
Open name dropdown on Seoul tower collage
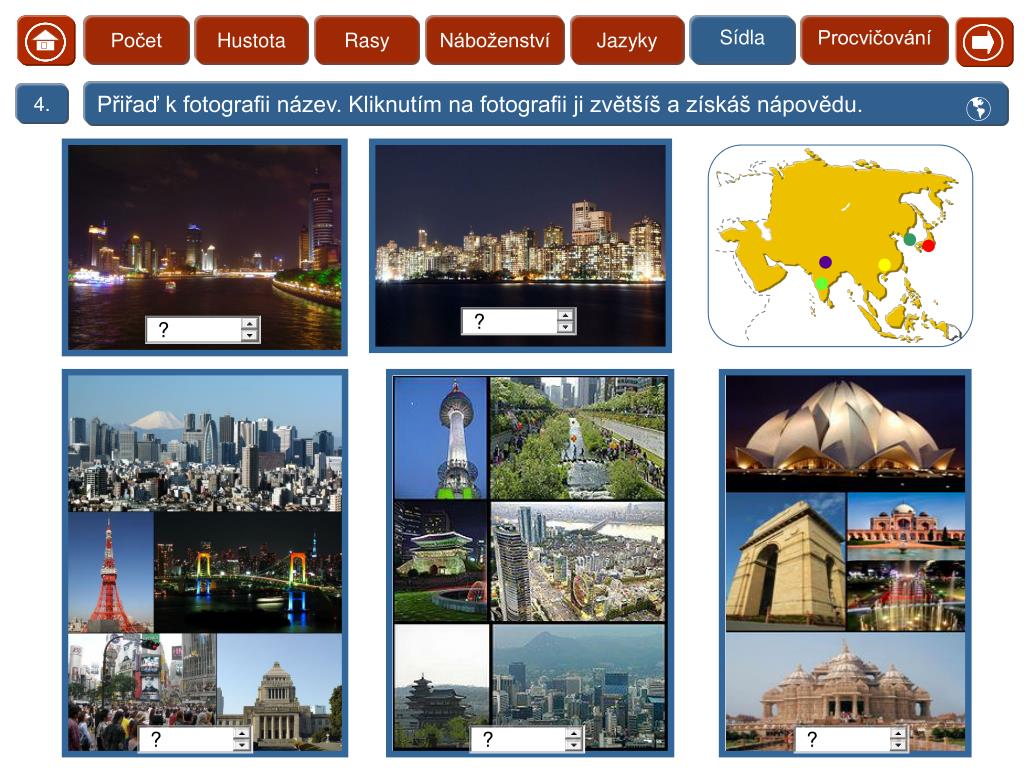click(x=526, y=739)
